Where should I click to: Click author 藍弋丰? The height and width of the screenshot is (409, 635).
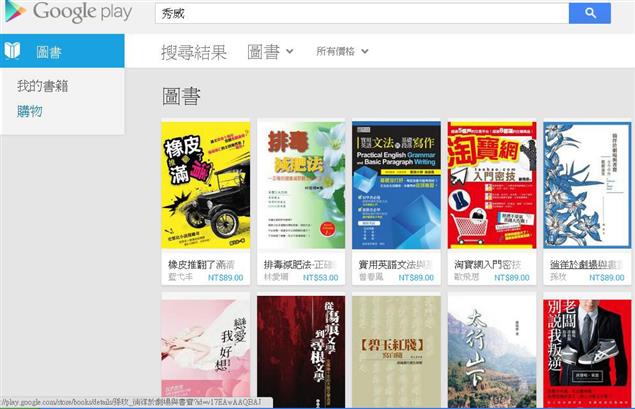181,277
